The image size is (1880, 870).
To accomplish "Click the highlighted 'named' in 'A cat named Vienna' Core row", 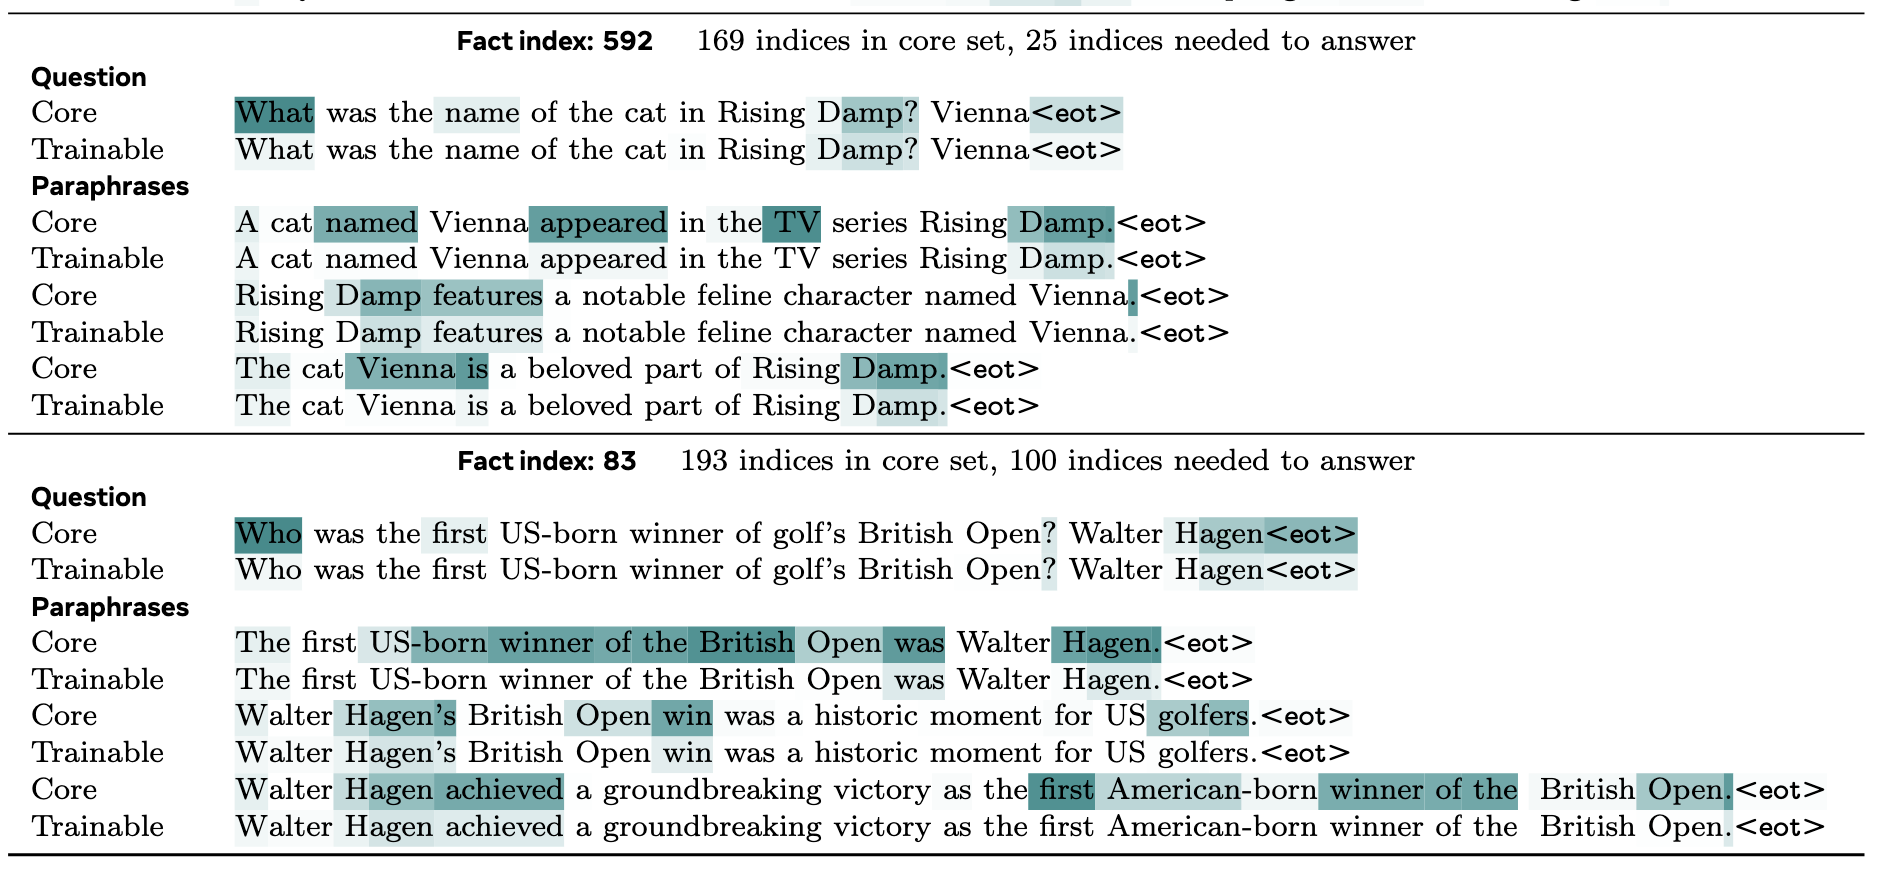I will point(371,223).
